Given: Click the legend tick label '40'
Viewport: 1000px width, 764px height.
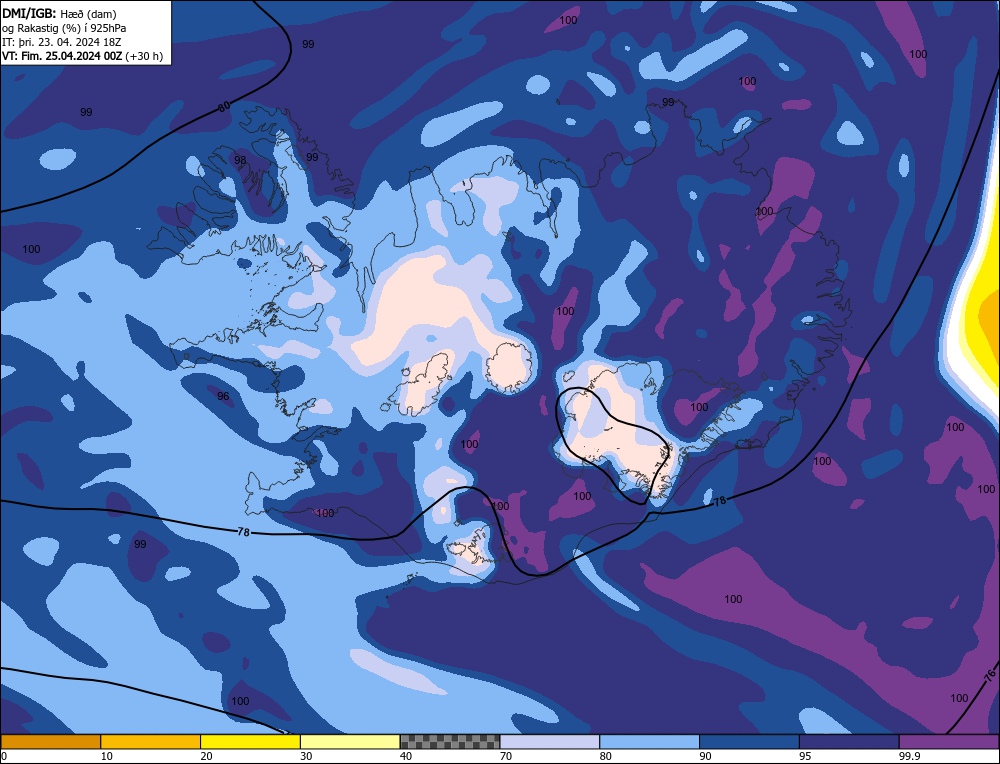Looking at the screenshot, I should point(406,756).
